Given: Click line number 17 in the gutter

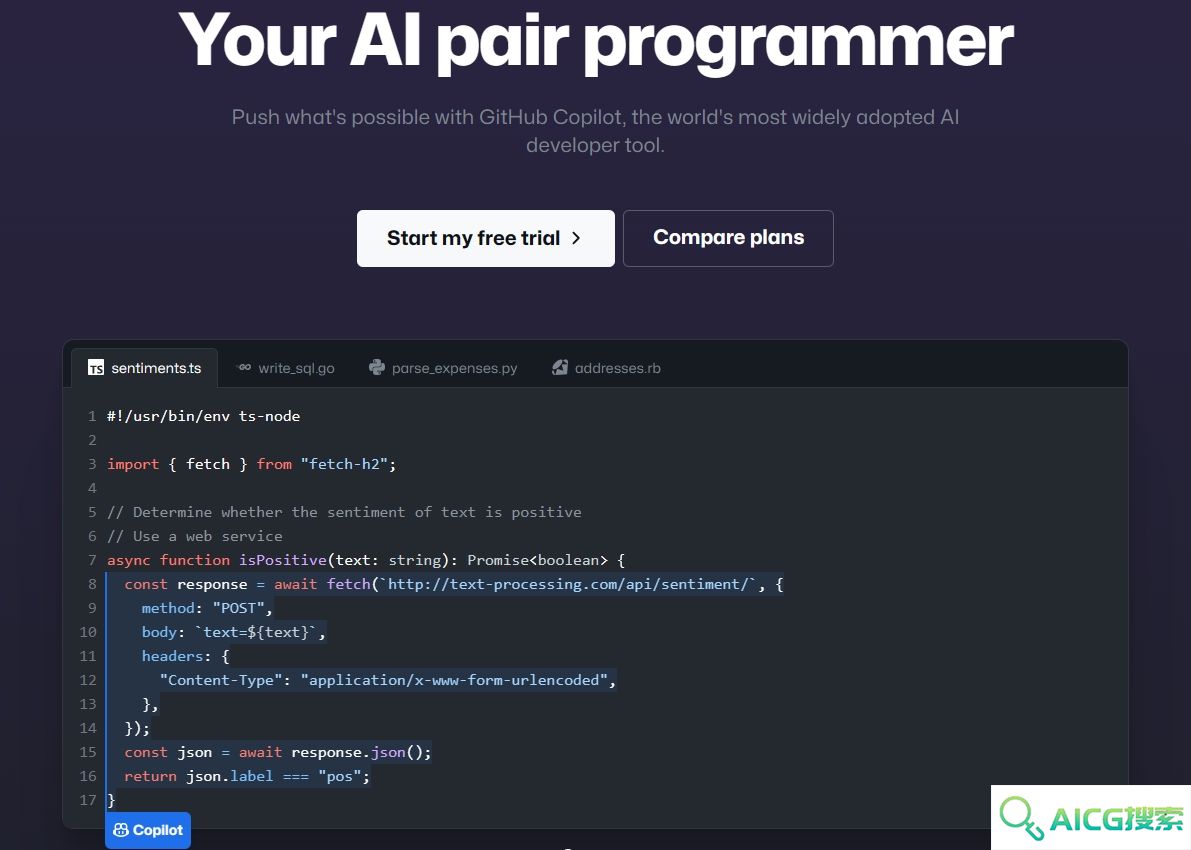Looking at the screenshot, I should (x=88, y=801).
